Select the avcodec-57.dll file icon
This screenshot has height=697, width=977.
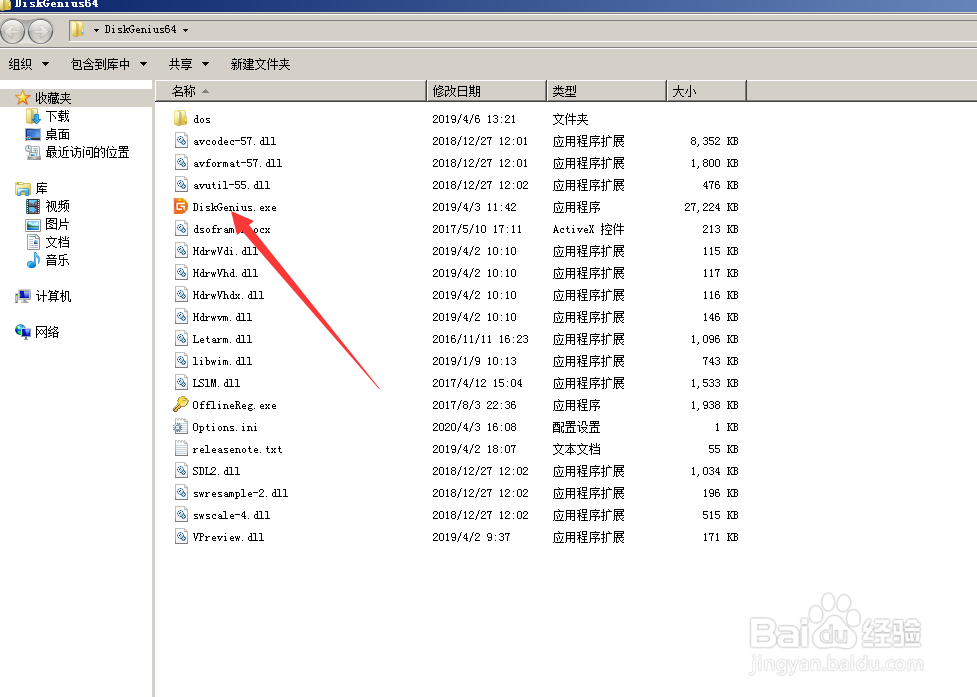click(181, 141)
